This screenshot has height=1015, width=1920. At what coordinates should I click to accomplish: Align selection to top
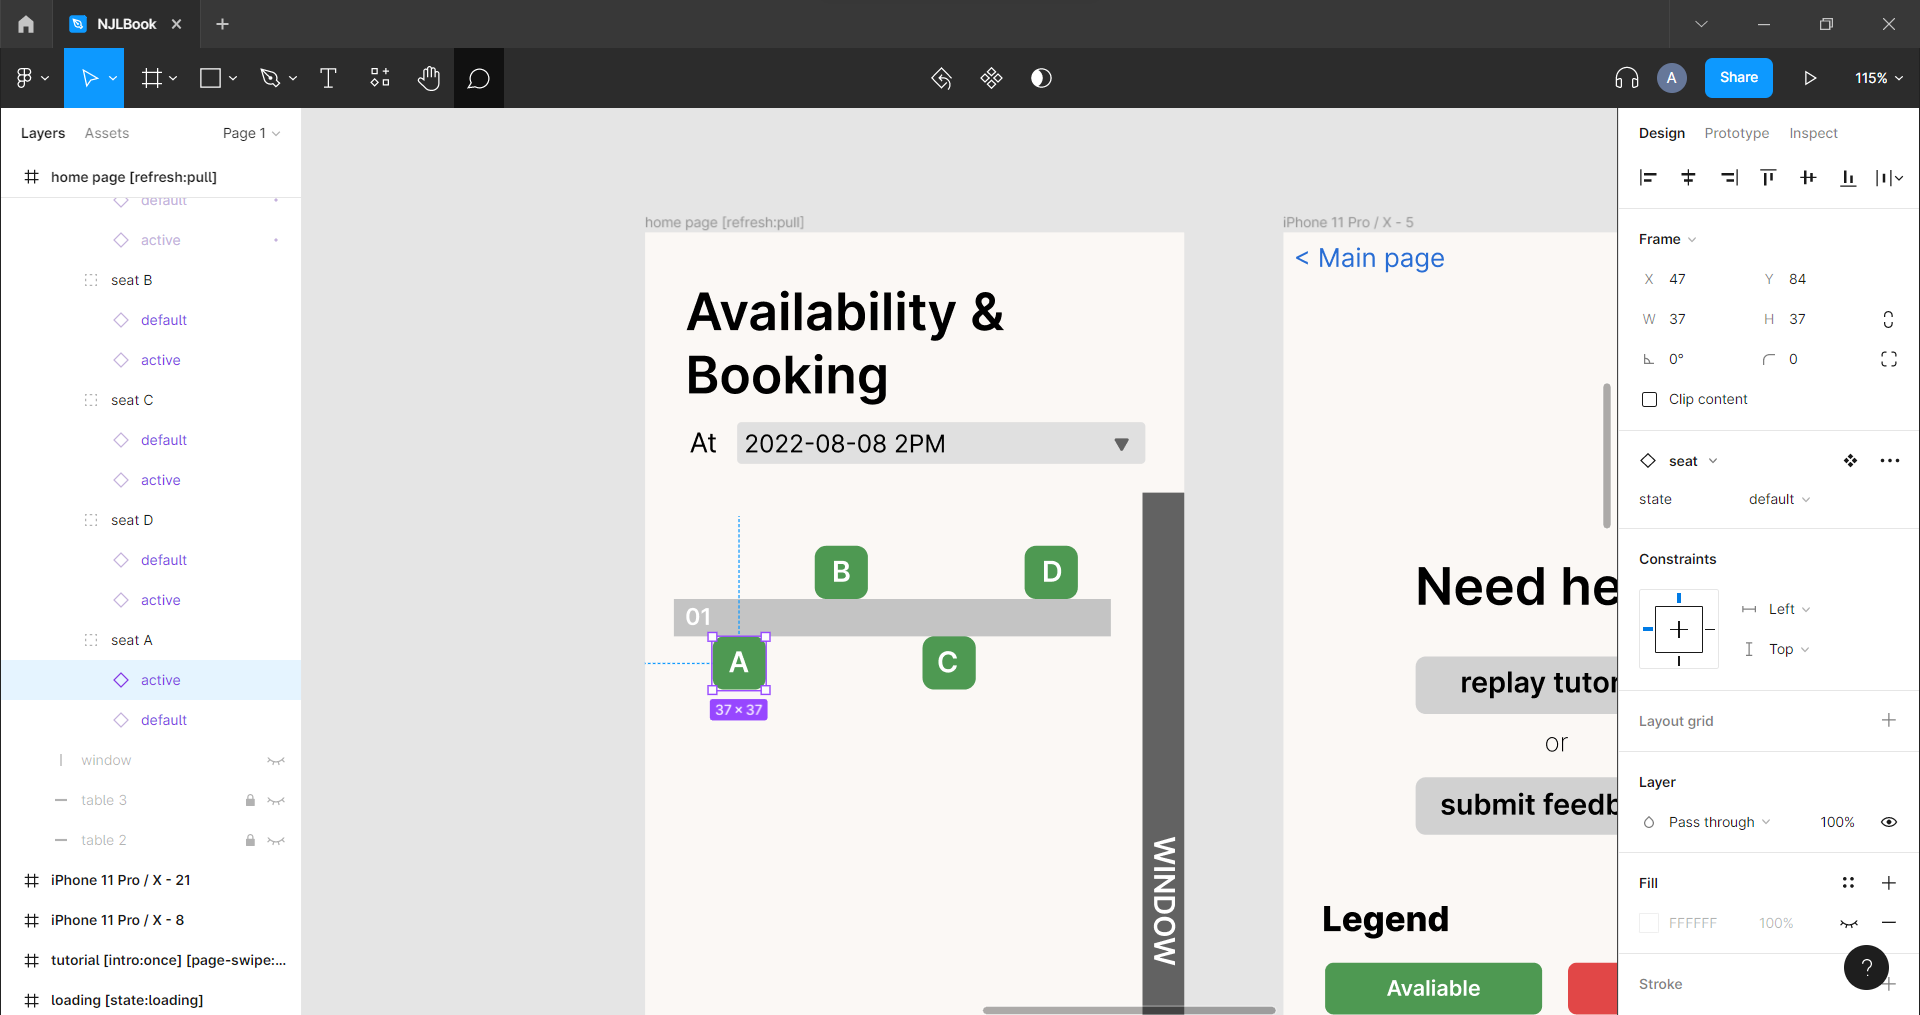pos(1768,178)
